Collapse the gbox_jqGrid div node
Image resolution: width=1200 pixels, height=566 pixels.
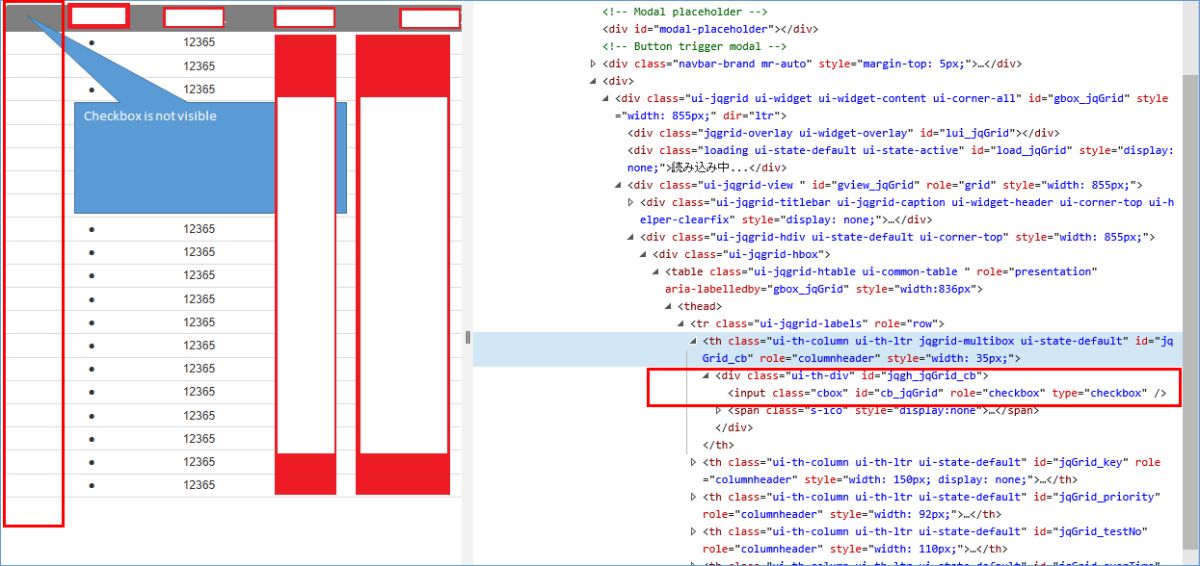coord(606,99)
